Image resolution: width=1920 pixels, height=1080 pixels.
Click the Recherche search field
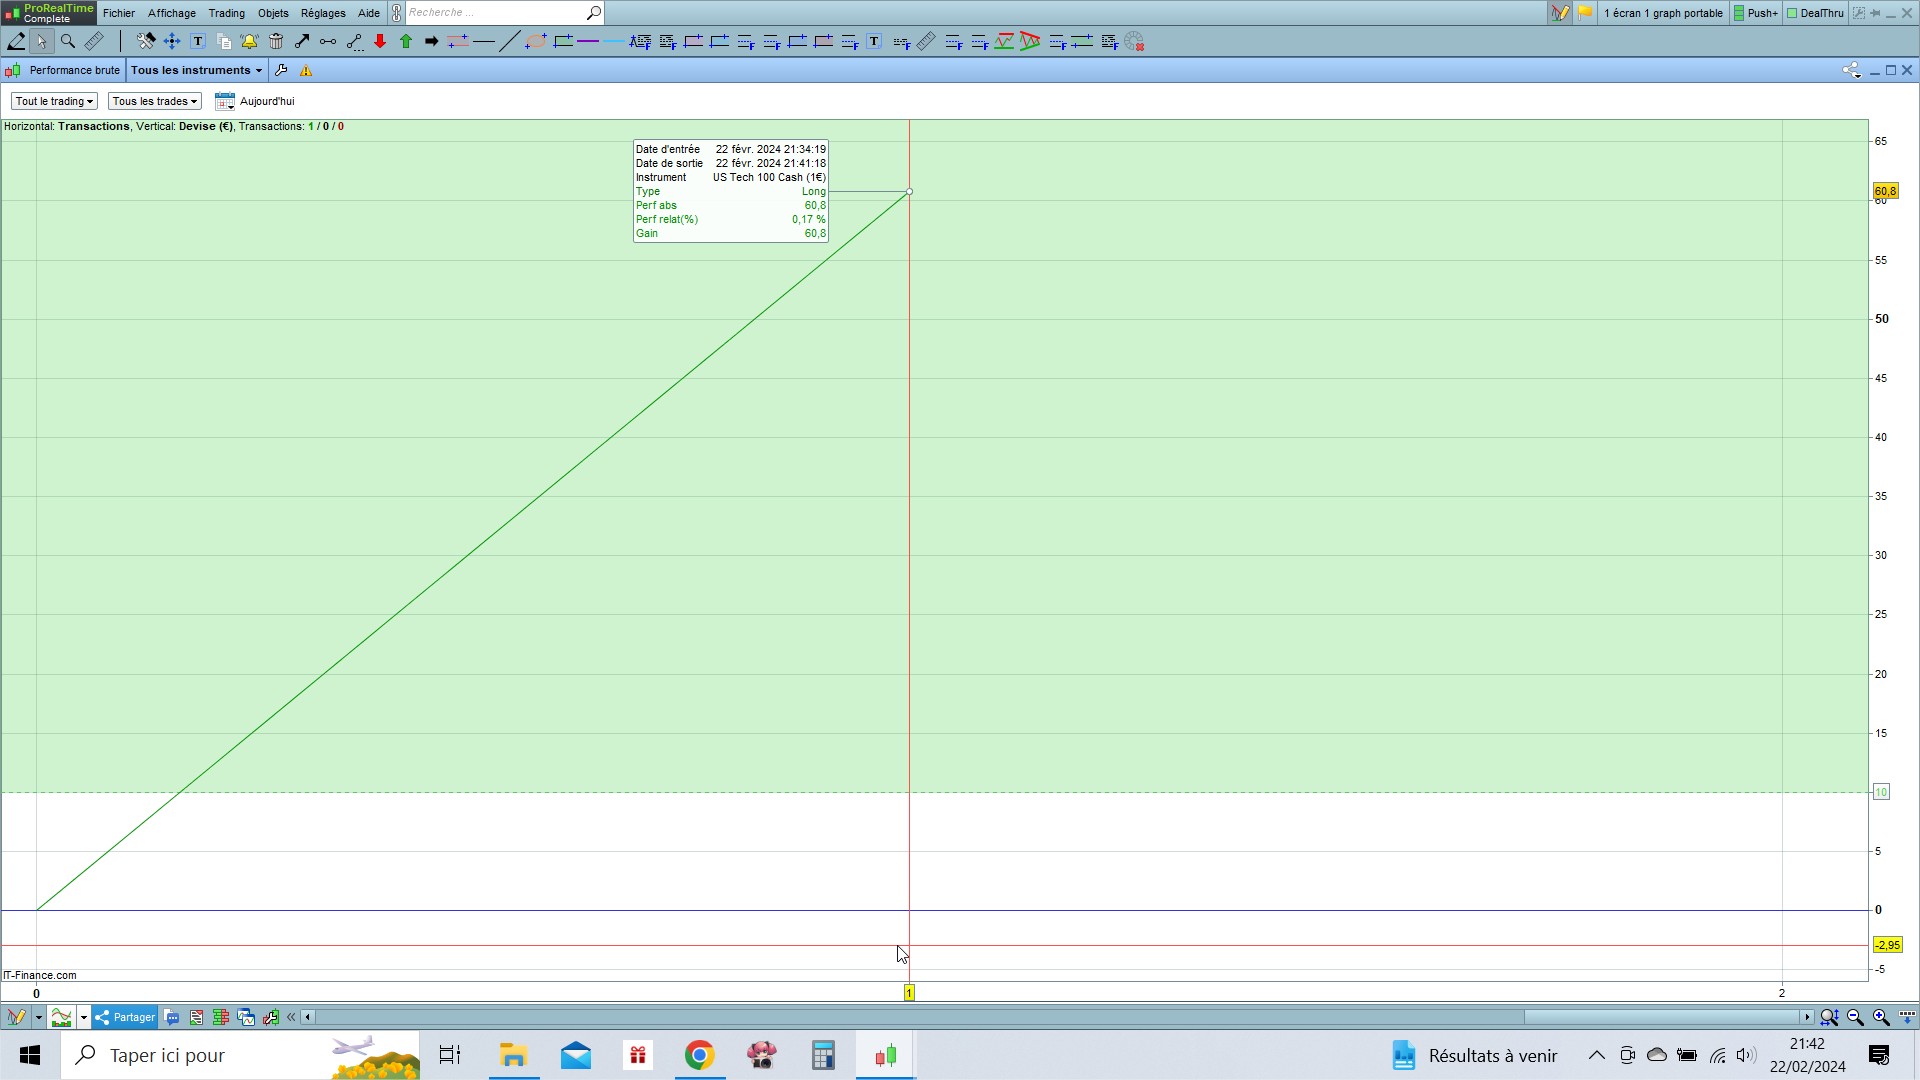(495, 13)
